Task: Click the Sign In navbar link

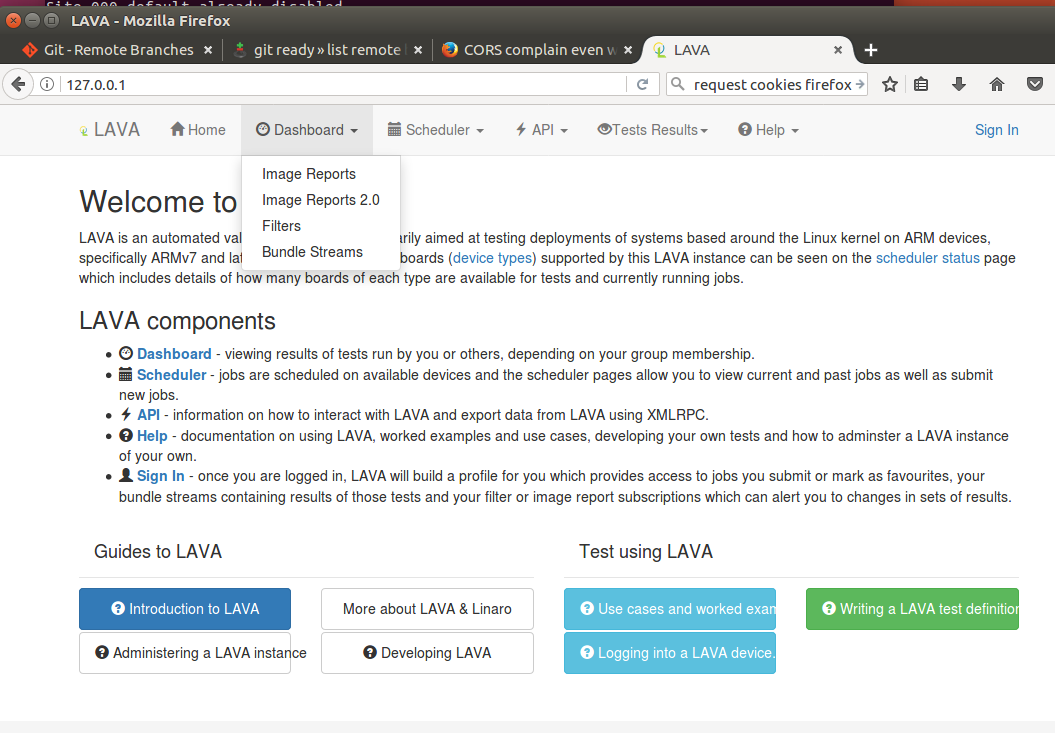Action: (x=996, y=130)
